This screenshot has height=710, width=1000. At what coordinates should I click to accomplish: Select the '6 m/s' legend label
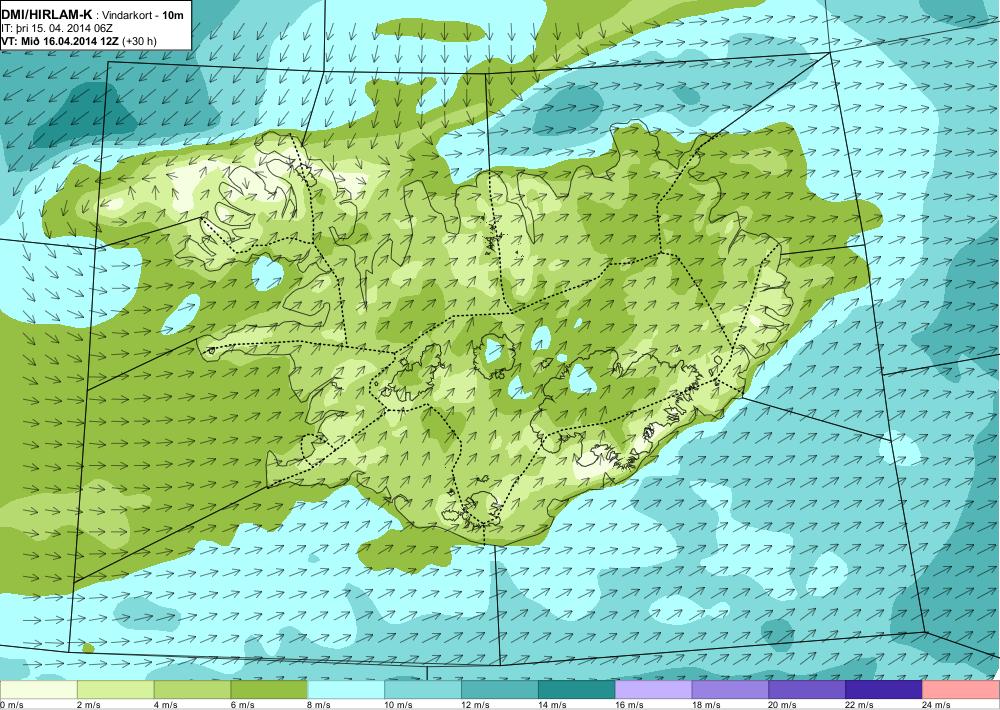click(243, 704)
